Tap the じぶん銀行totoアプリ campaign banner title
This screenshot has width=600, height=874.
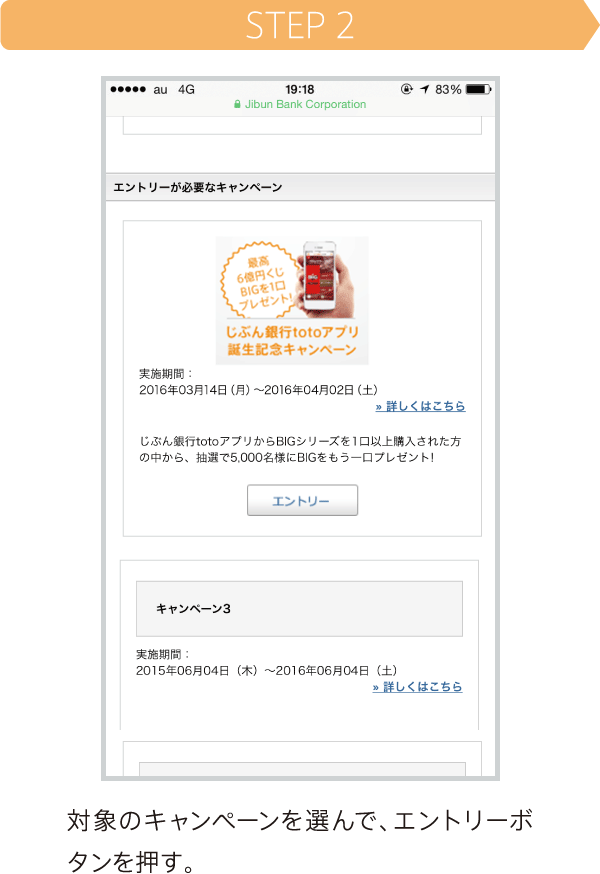tap(292, 341)
